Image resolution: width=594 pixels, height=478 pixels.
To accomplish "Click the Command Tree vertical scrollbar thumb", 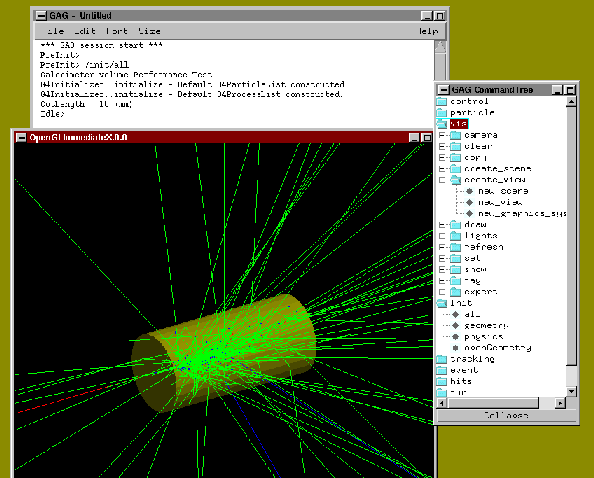I will tap(571, 236).
